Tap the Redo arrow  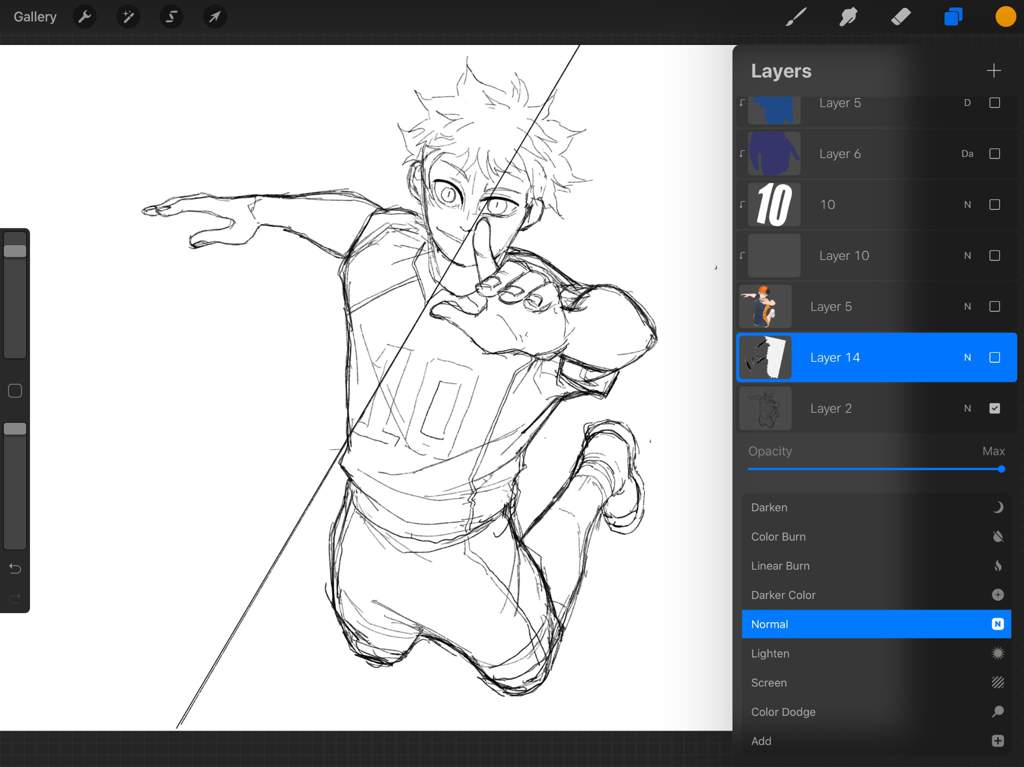pos(15,598)
